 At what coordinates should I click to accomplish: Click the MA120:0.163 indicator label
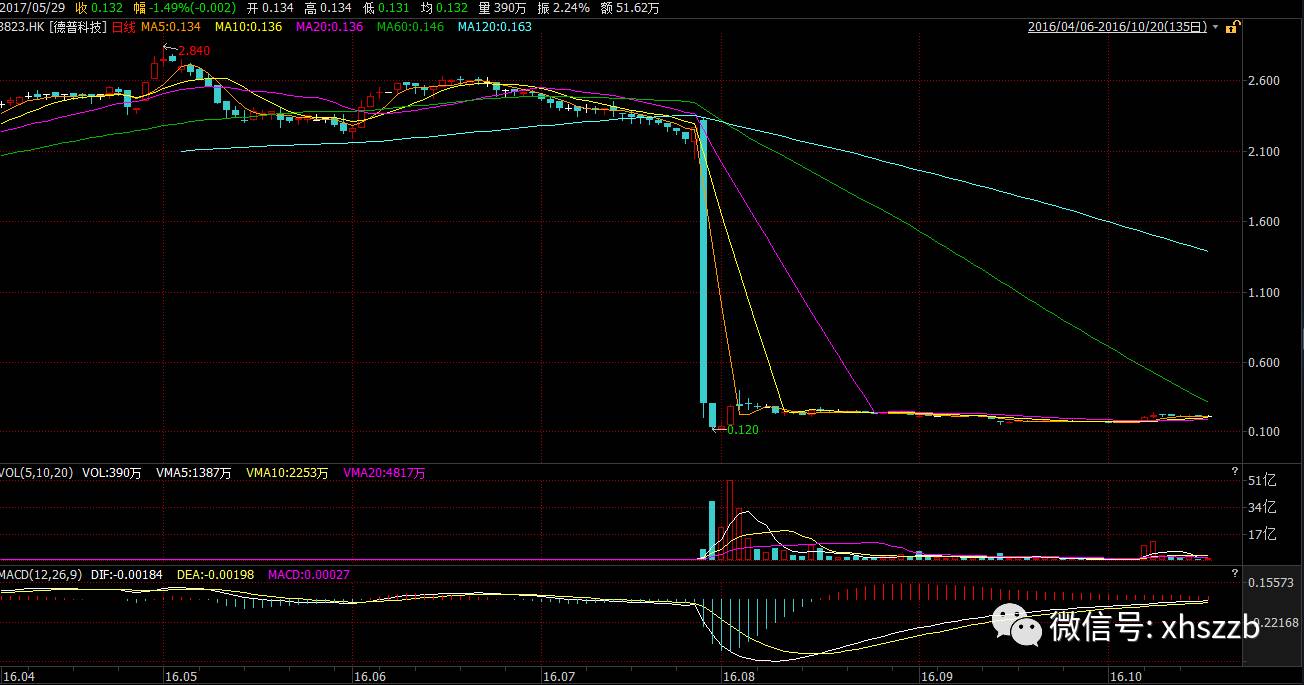[x=494, y=27]
